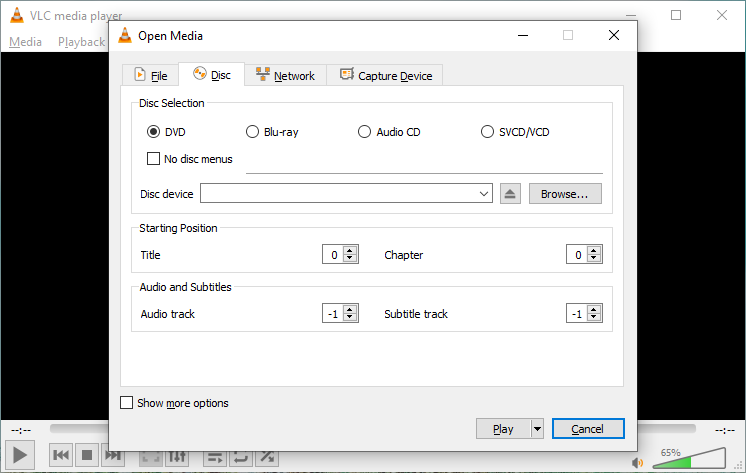Viewport: 746px width, 473px height.
Task: Close the Open Media dialog
Action: 614,35
